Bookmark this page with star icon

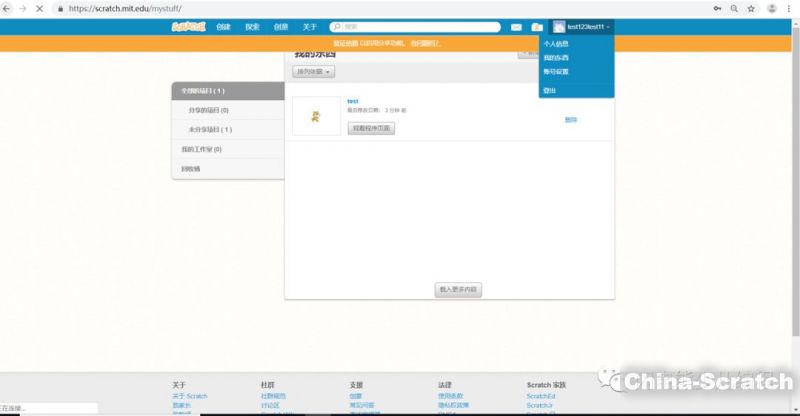(751, 8)
